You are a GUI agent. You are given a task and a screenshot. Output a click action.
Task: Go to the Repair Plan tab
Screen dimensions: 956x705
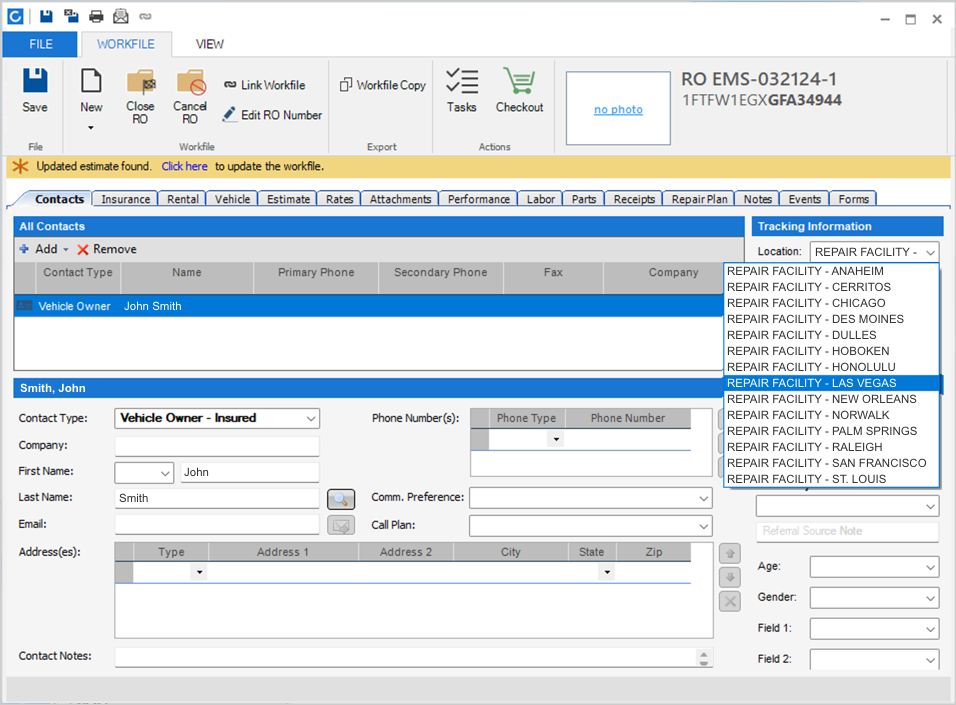699,199
